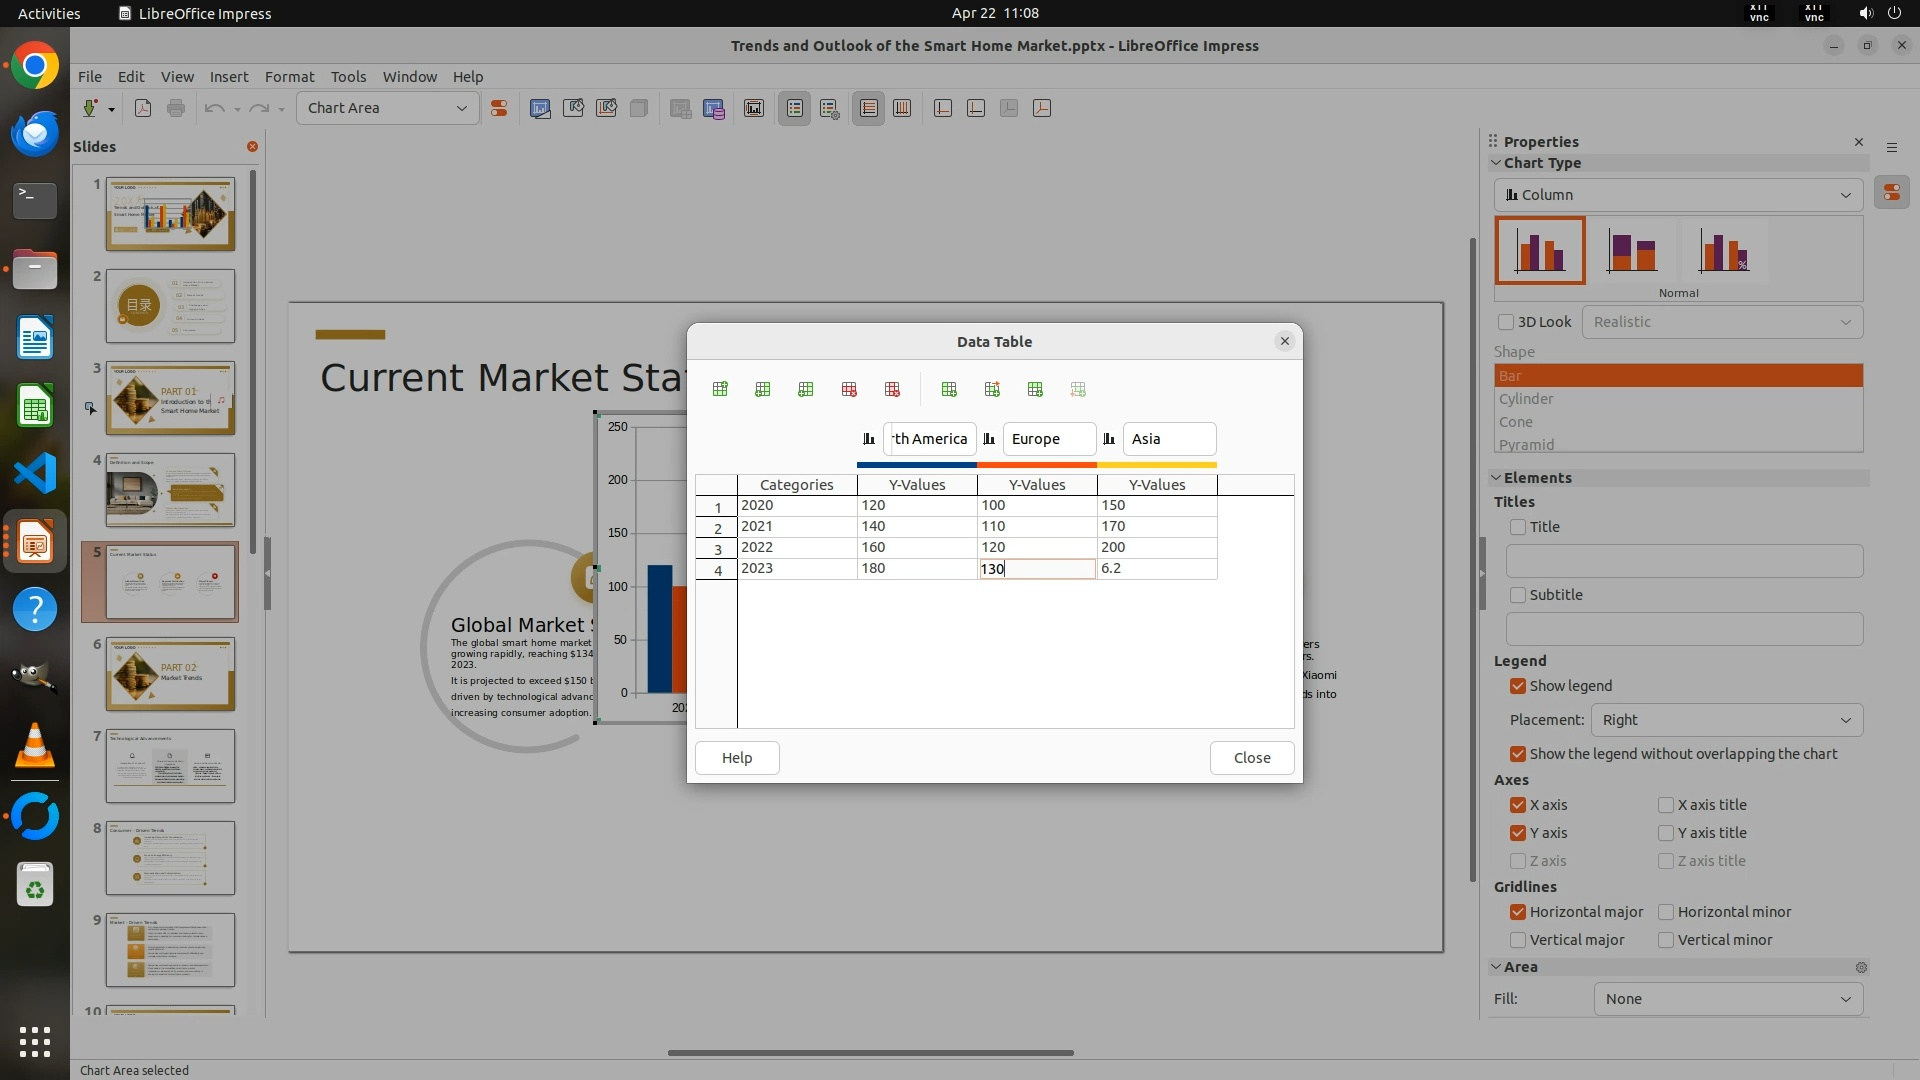Click the Help button in the dialog
This screenshot has width=1920, height=1080.
pyautogui.click(x=737, y=758)
